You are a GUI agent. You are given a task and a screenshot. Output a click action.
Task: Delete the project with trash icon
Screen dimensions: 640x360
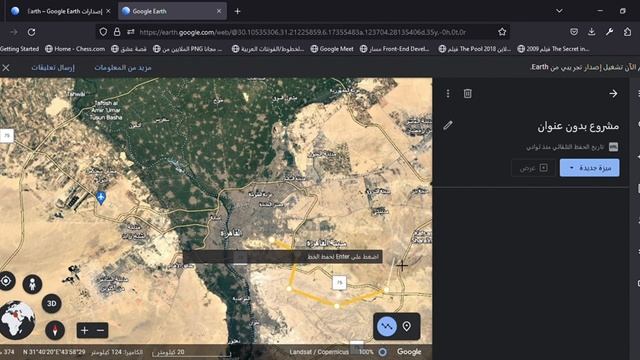click(x=467, y=93)
